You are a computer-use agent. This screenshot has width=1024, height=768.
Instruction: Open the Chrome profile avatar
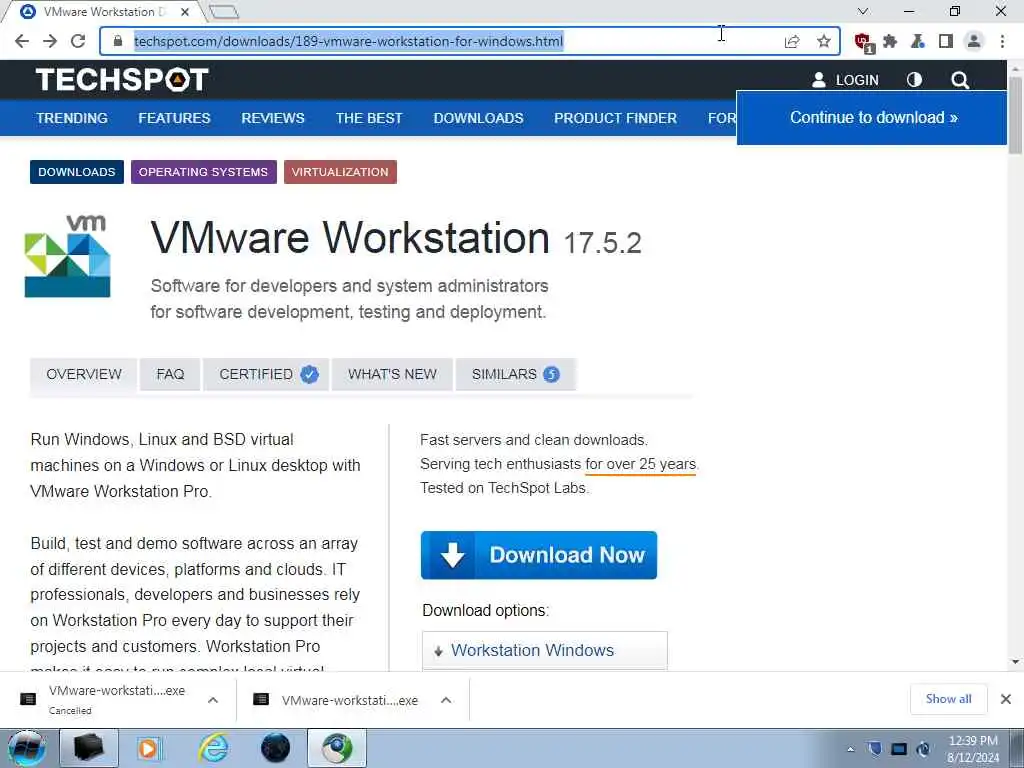973,42
